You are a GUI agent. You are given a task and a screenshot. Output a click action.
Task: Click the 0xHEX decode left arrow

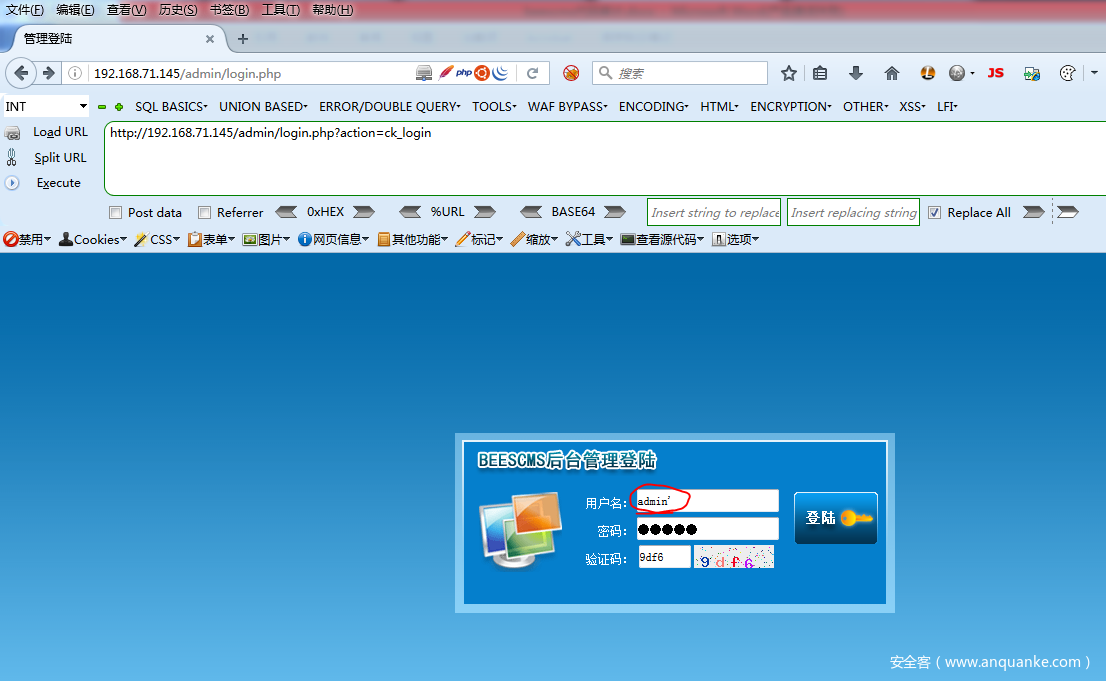[x=286, y=212]
